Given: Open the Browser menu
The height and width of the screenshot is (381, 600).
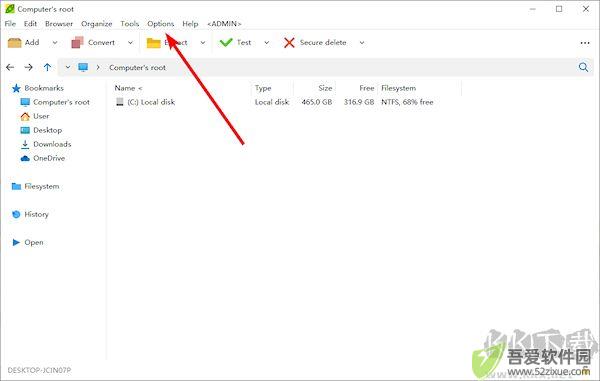Looking at the screenshot, I should click(59, 24).
